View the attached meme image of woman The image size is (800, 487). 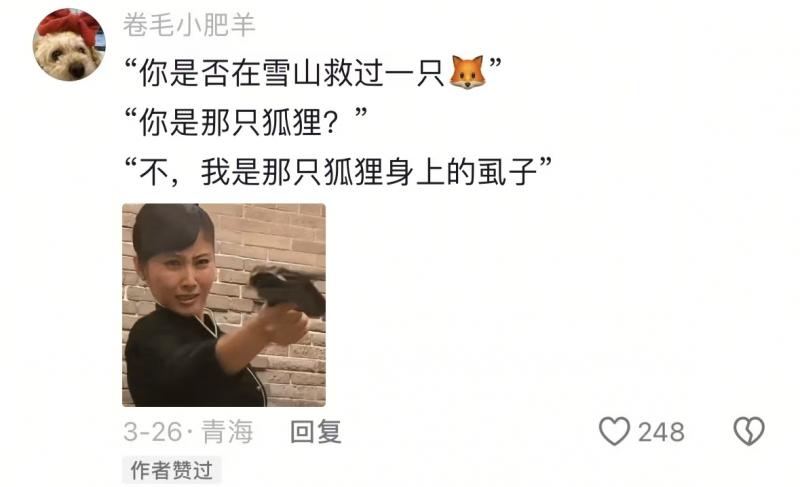(x=224, y=305)
